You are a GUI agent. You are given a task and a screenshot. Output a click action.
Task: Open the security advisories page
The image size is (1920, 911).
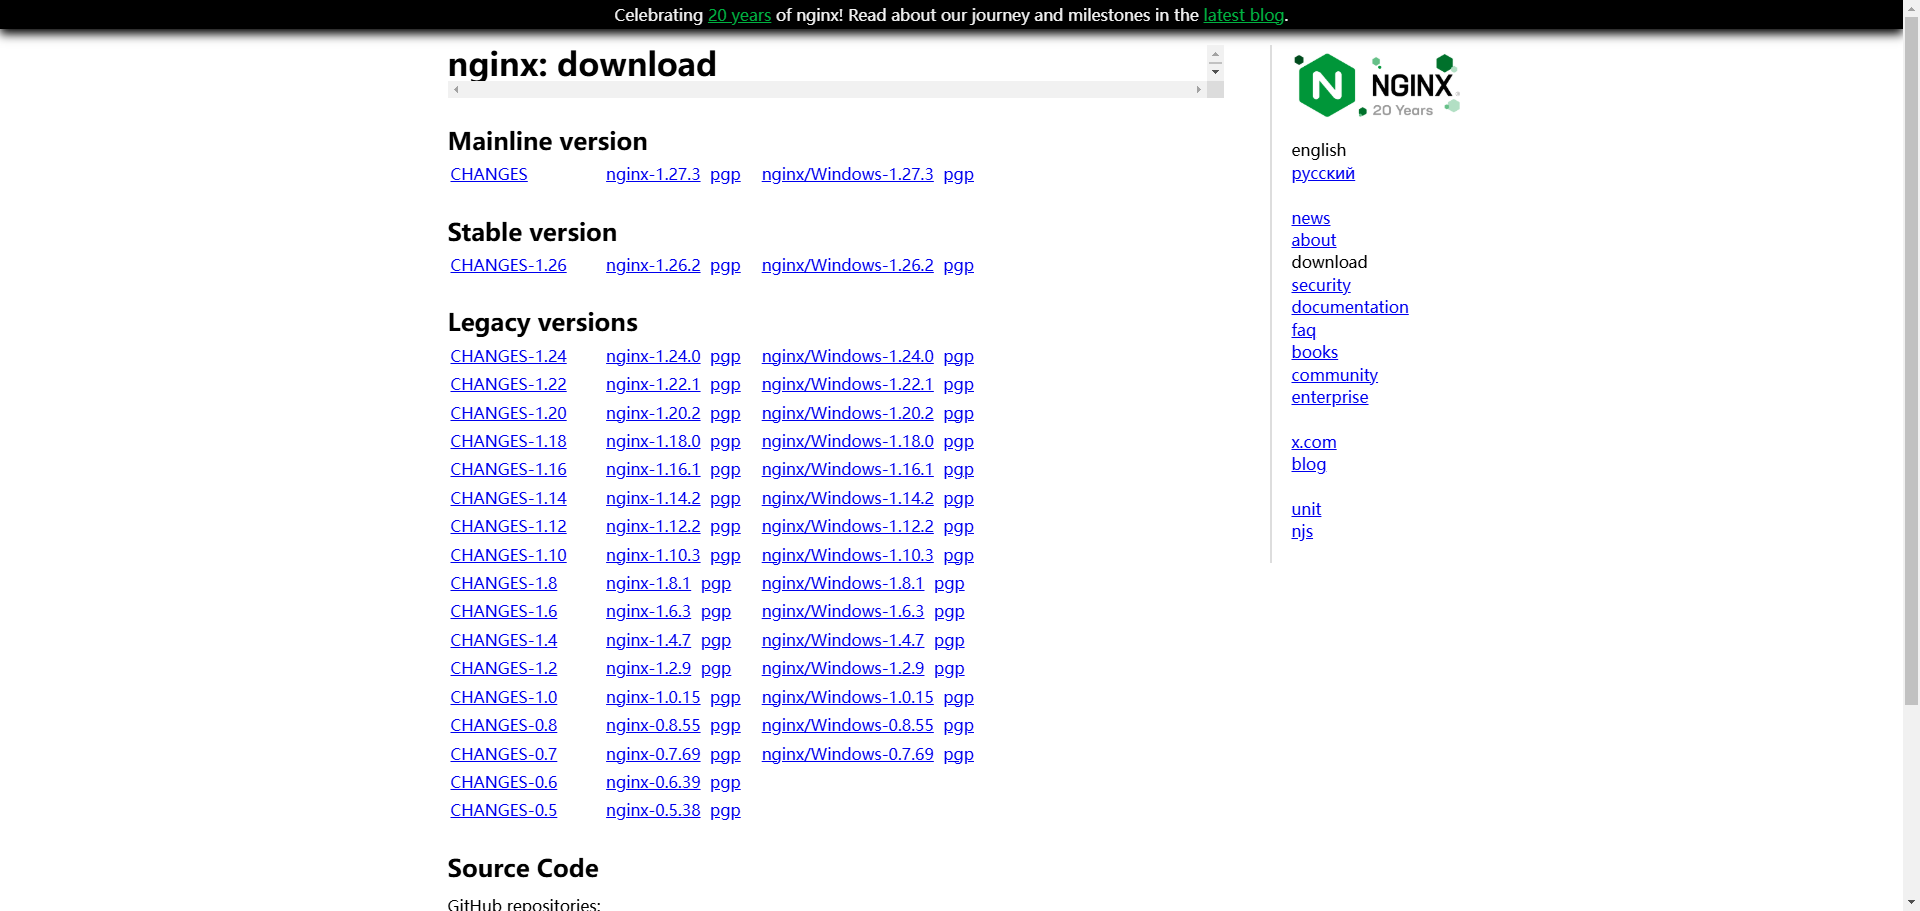click(x=1320, y=284)
